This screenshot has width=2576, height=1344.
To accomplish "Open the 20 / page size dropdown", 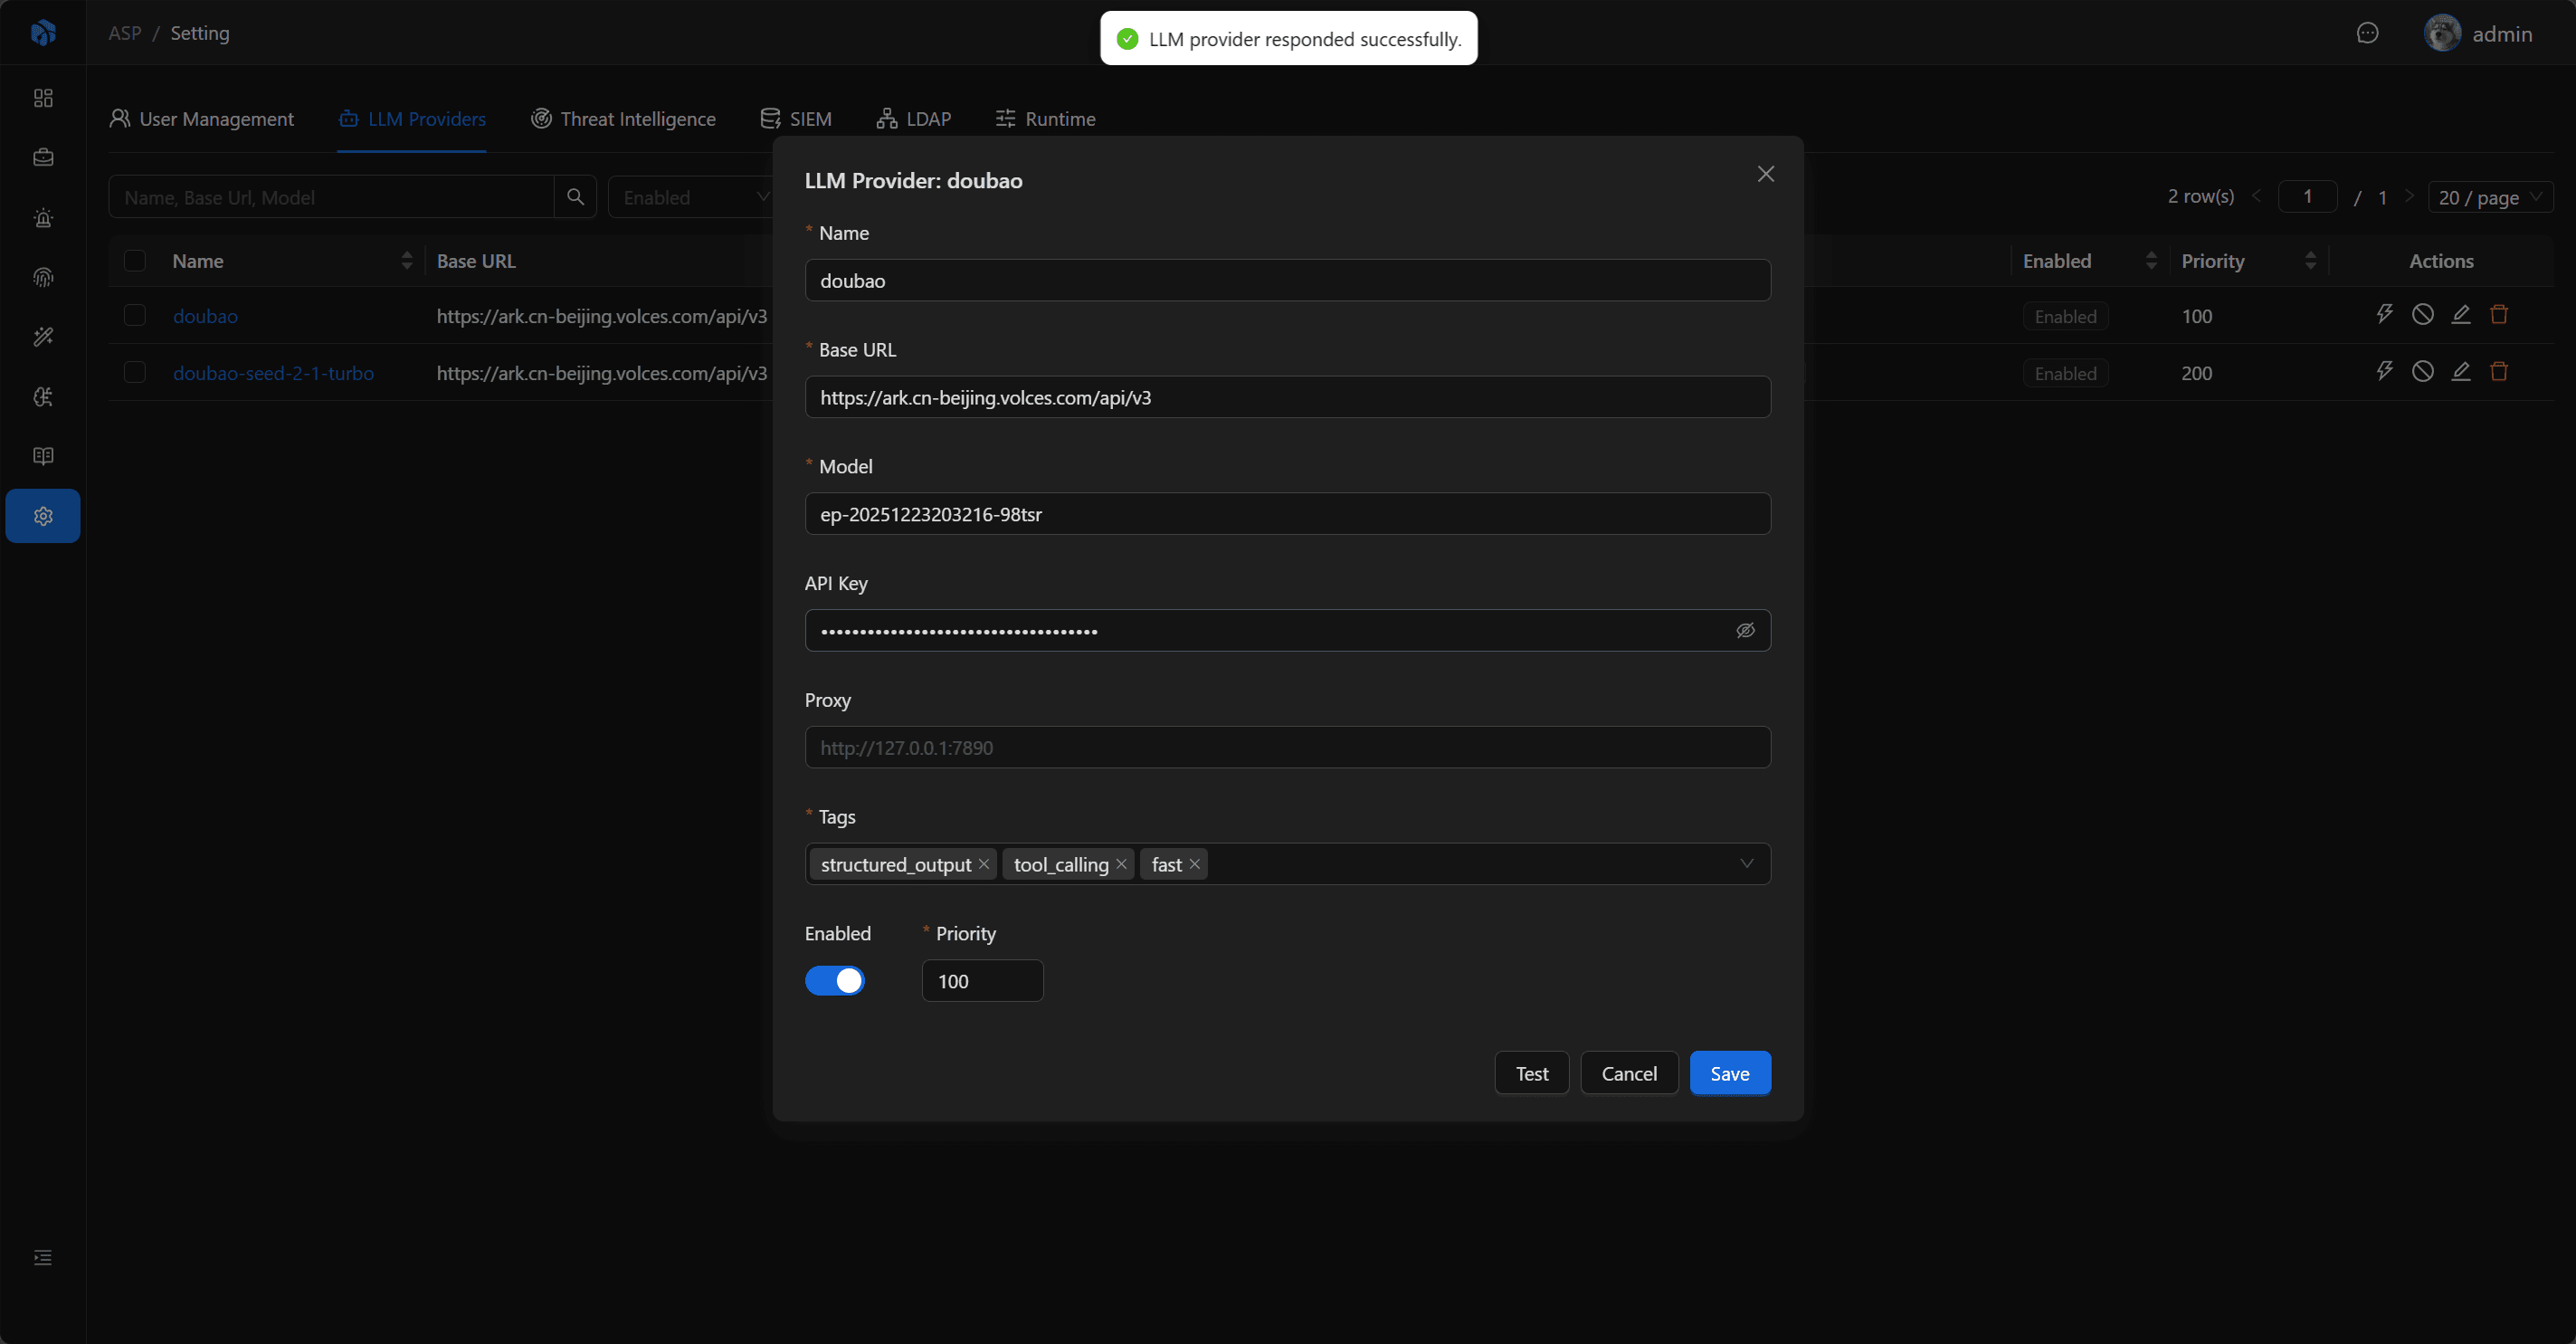I will coord(2490,197).
